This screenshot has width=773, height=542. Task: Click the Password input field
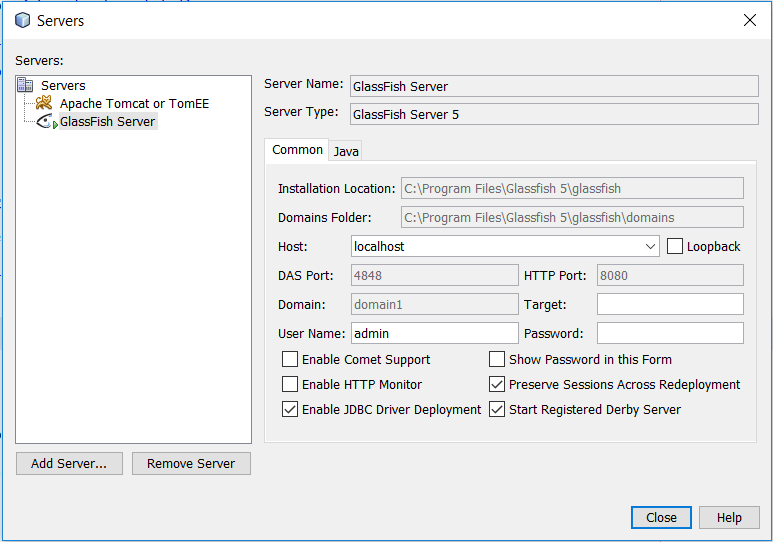670,333
